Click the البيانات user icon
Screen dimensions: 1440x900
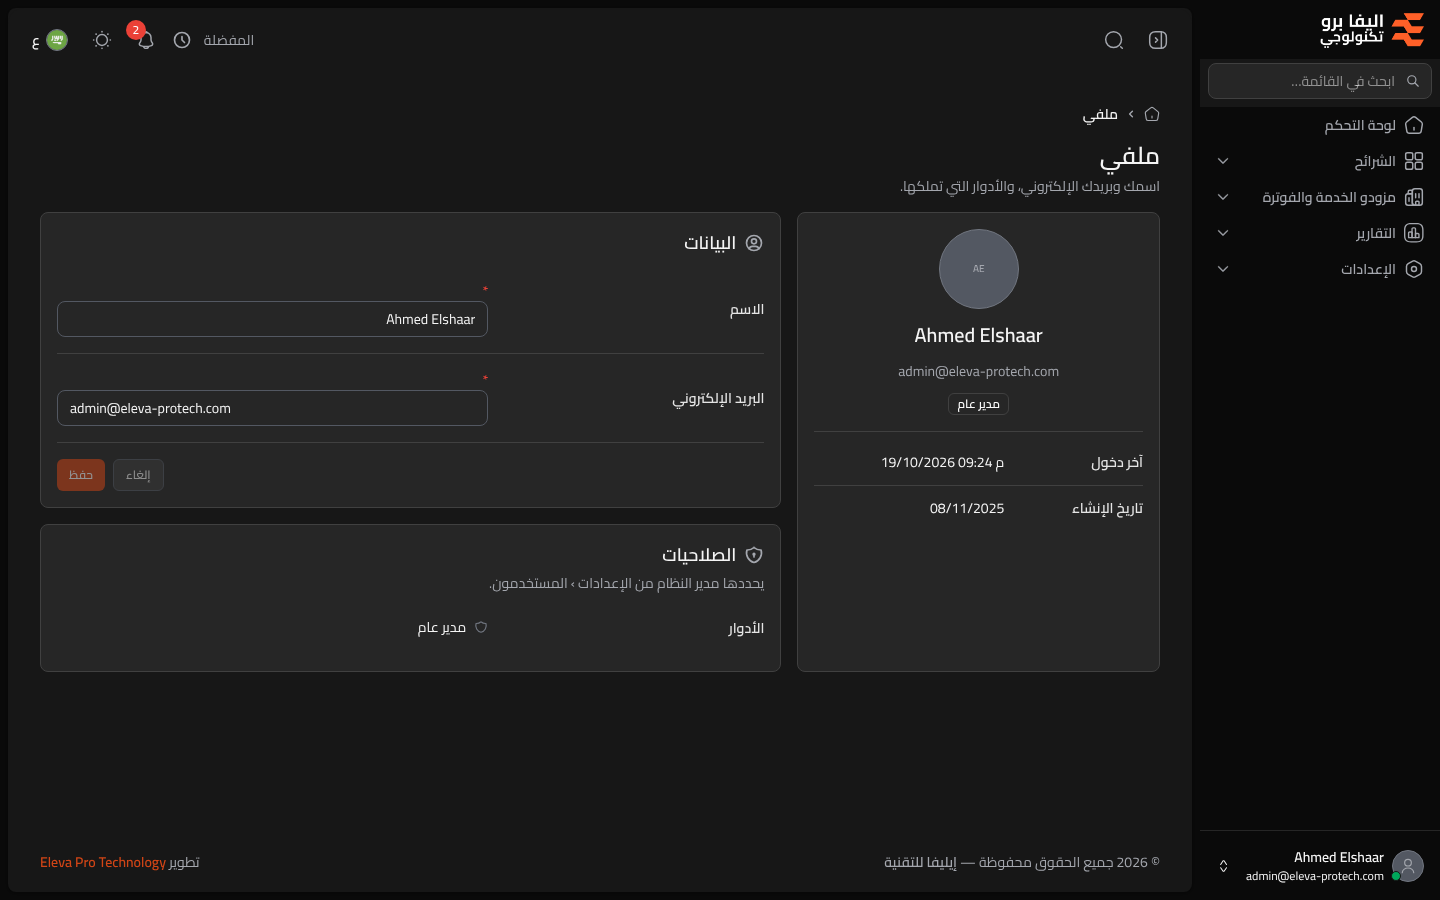[754, 243]
